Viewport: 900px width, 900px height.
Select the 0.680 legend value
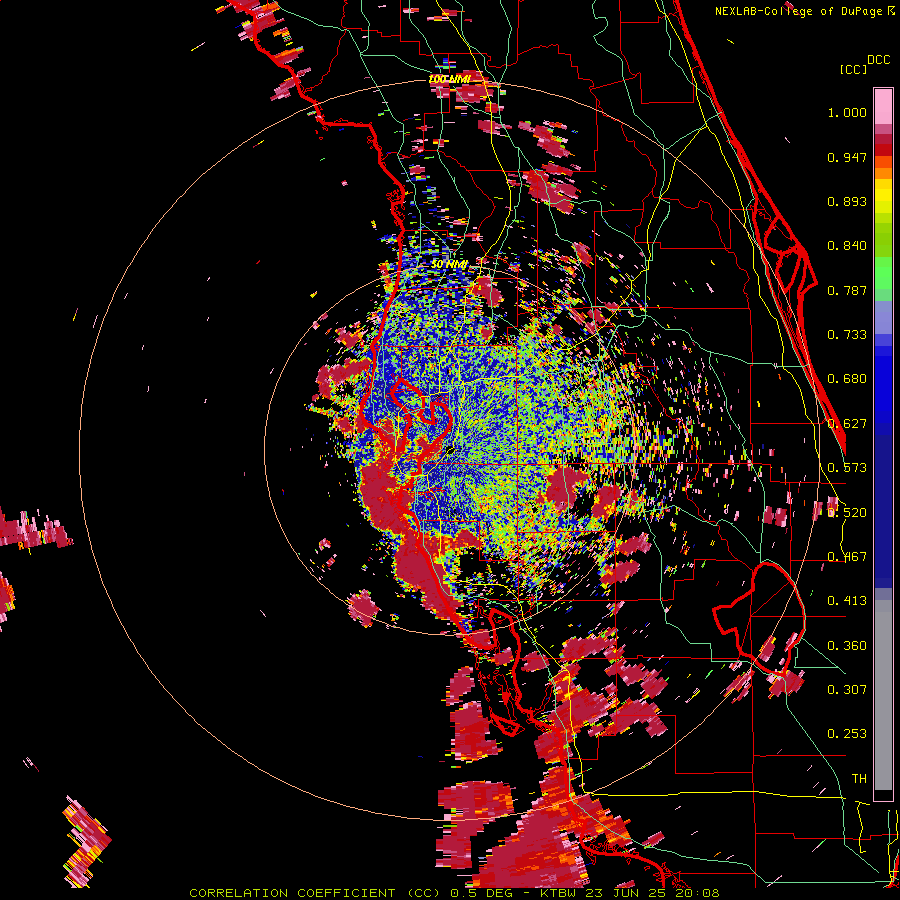click(x=847, y=379)
